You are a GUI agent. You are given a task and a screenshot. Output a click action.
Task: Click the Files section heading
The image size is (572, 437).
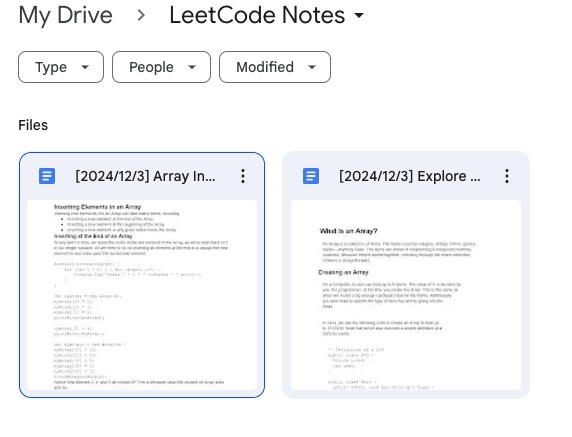[x=33, y=125]
